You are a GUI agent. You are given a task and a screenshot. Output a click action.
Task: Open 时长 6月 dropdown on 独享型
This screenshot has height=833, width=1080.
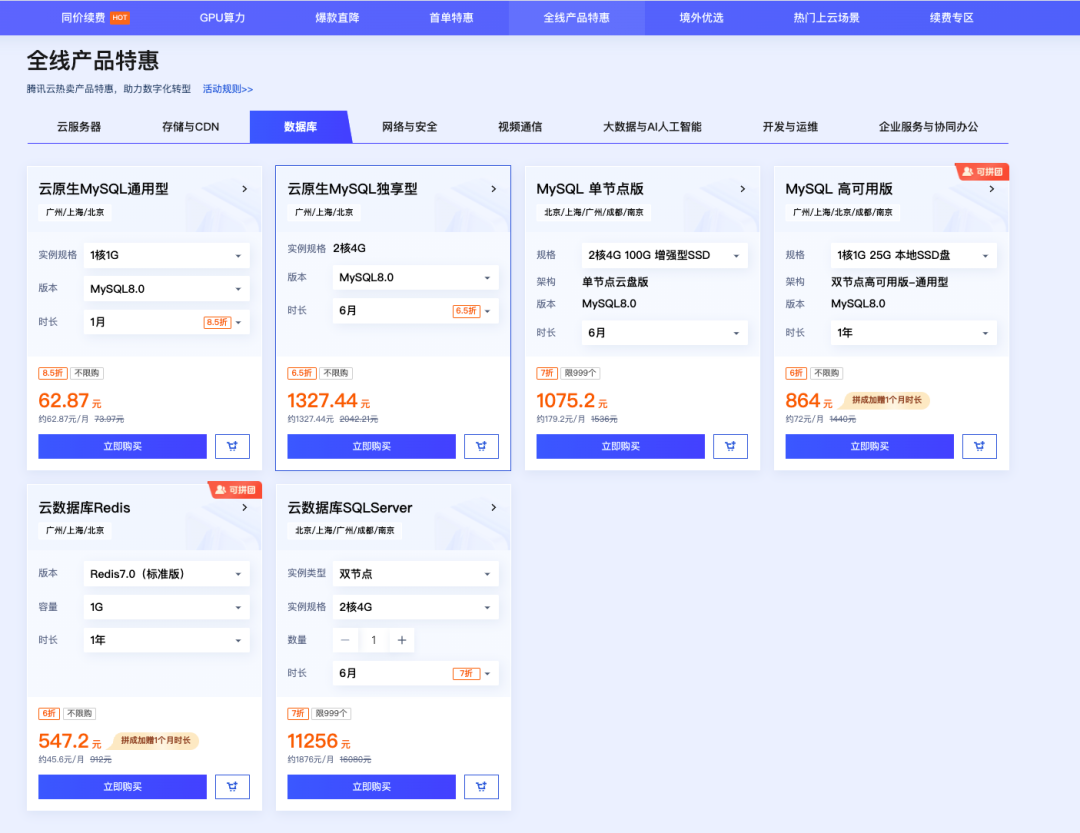click(416, 311)
